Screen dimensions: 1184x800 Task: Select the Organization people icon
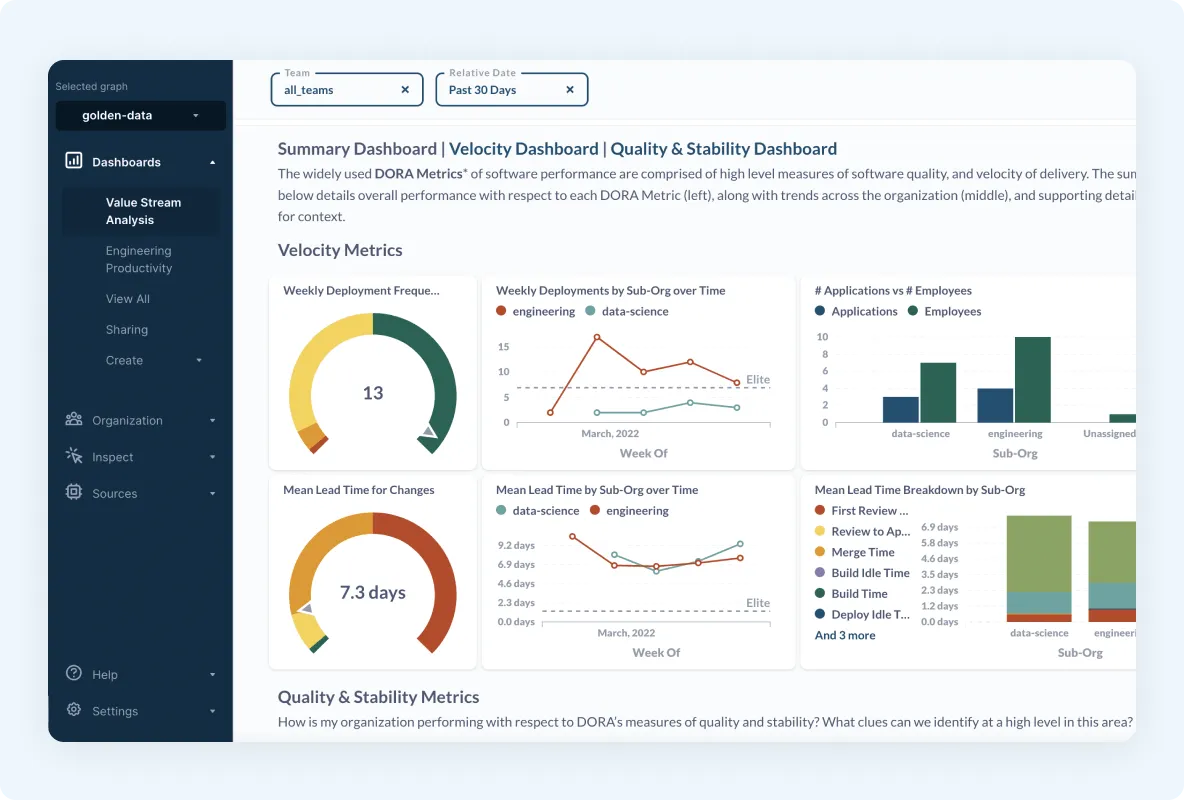pyautogui.click(x=76, y=420)
